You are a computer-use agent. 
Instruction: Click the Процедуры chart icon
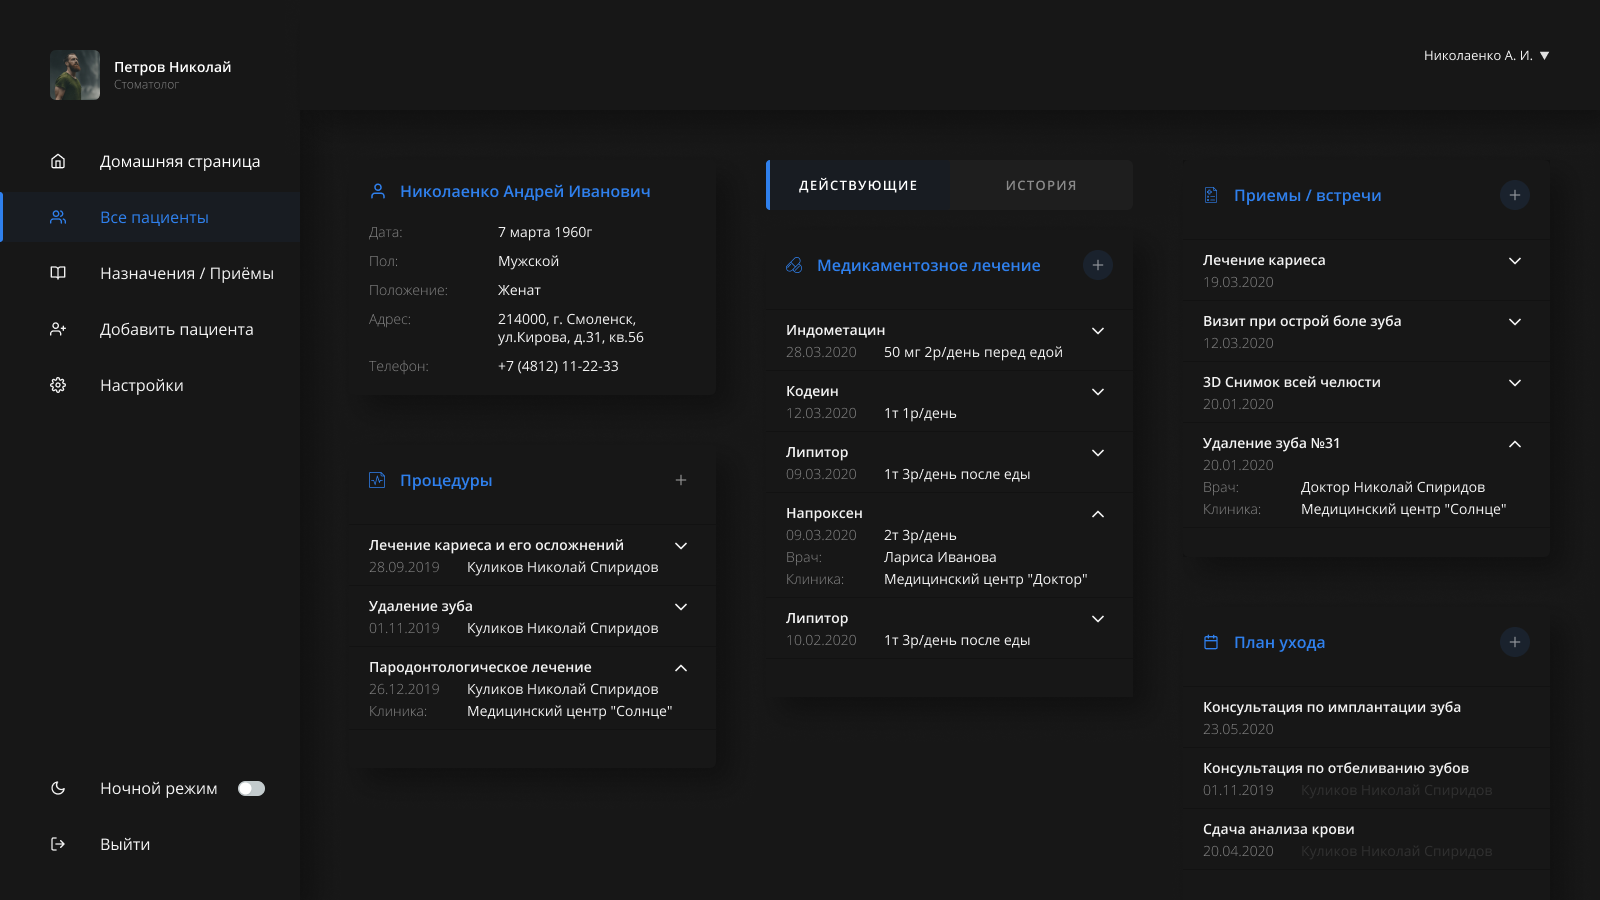(377, 480)
